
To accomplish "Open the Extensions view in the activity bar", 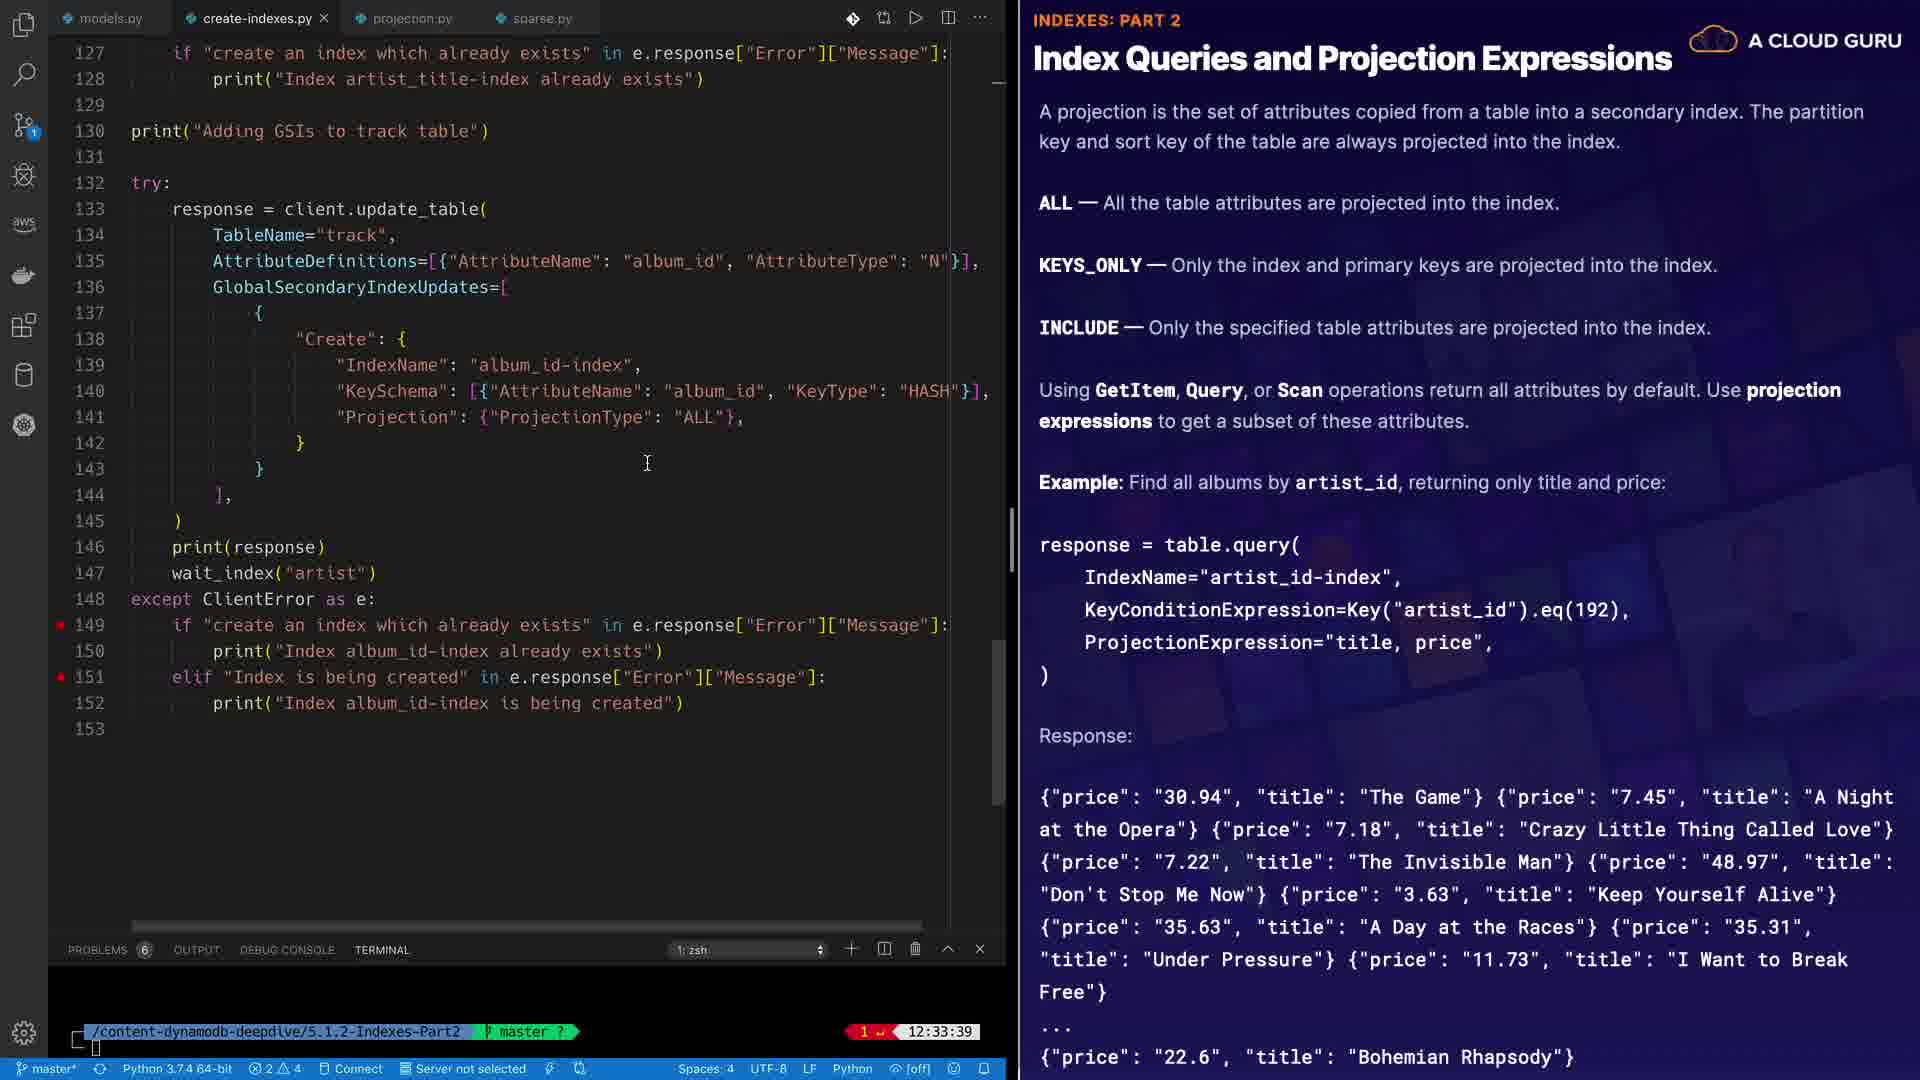I will [24, 325].
